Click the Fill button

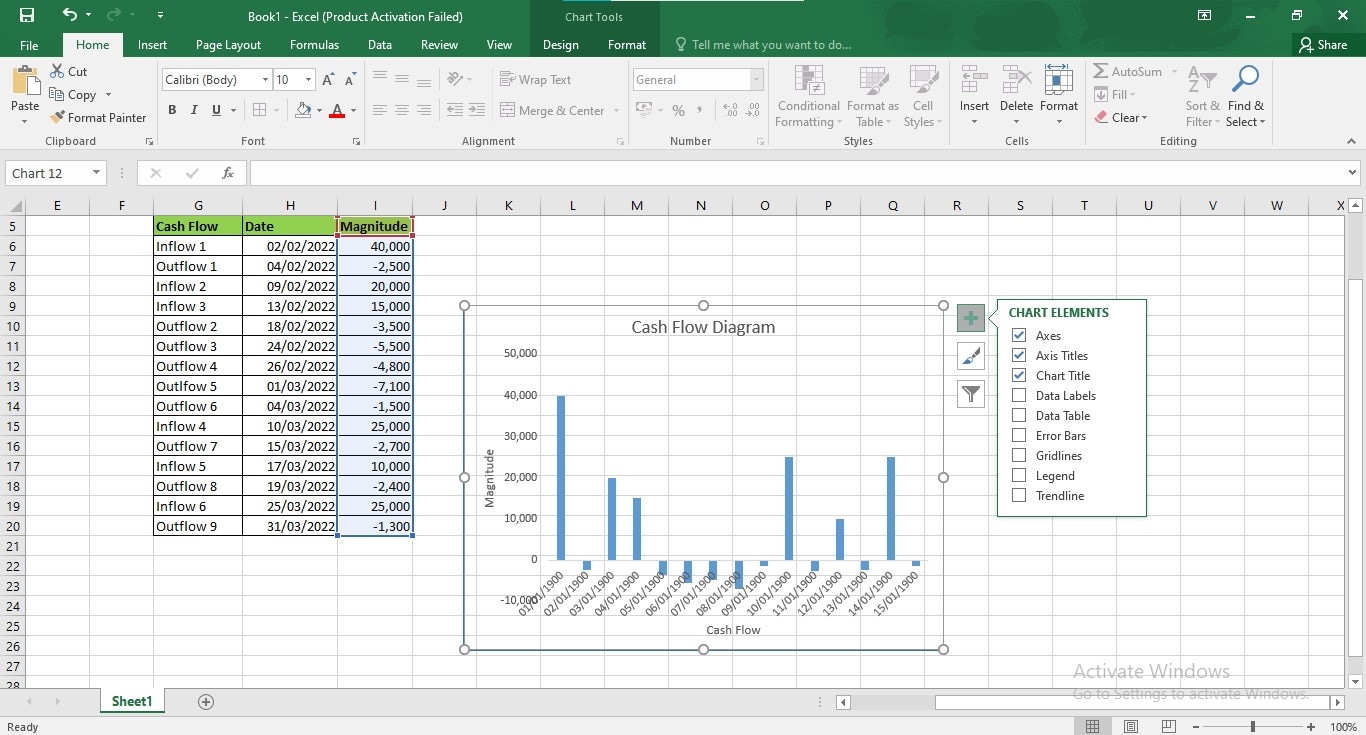pyautogui.click(x=1114, y=95)
